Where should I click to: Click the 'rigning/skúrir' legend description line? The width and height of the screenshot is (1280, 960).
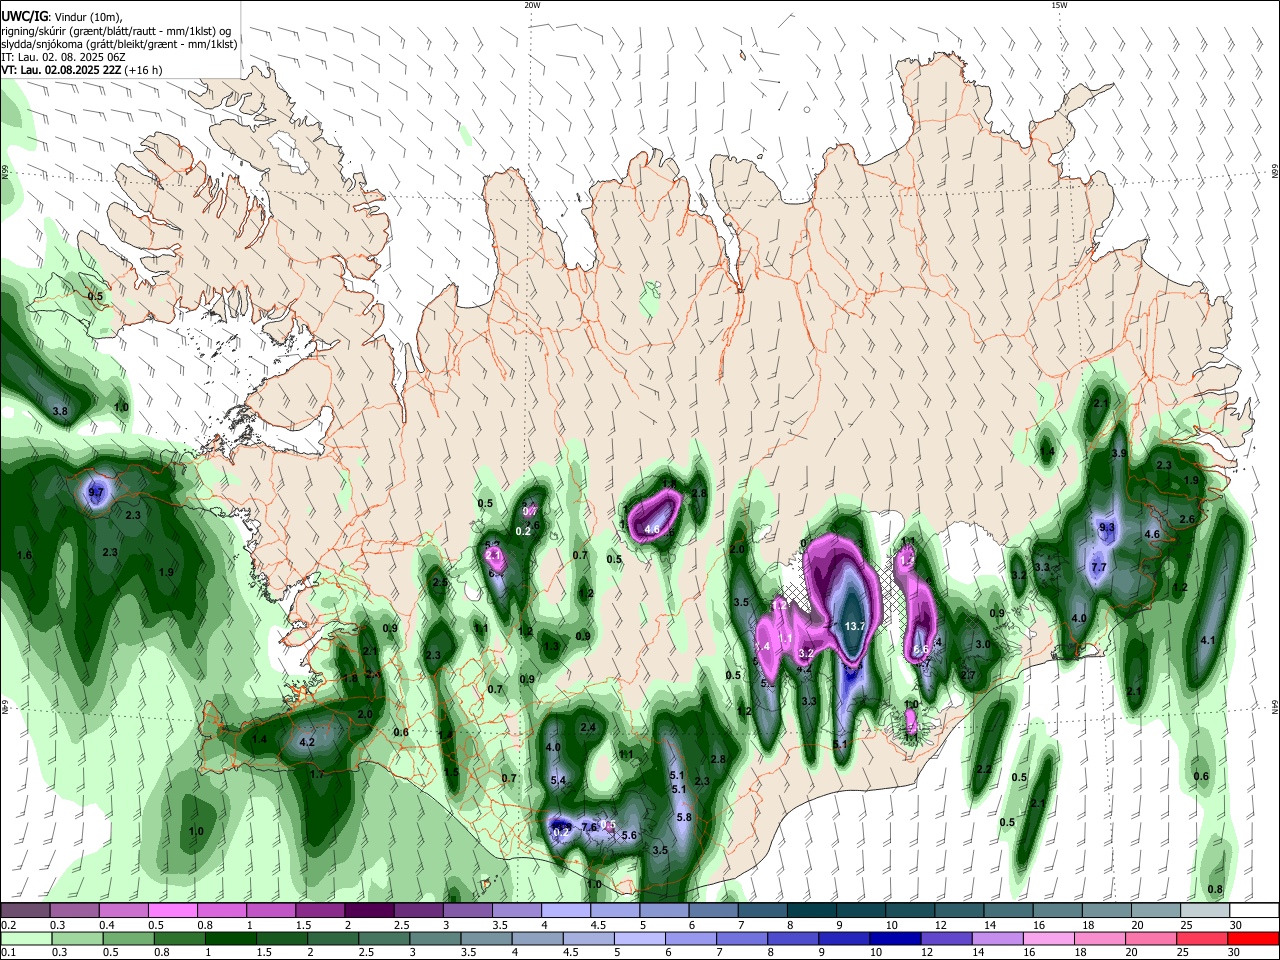pyautogui.click(x=117, y=30)
